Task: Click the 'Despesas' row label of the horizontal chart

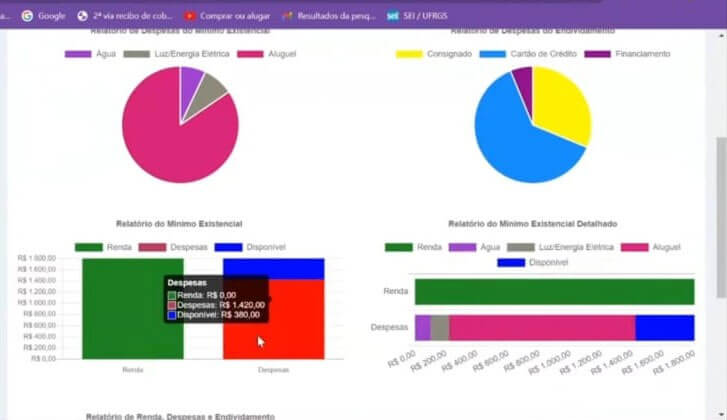Action: pyautogui.click(x=389, y=327)
